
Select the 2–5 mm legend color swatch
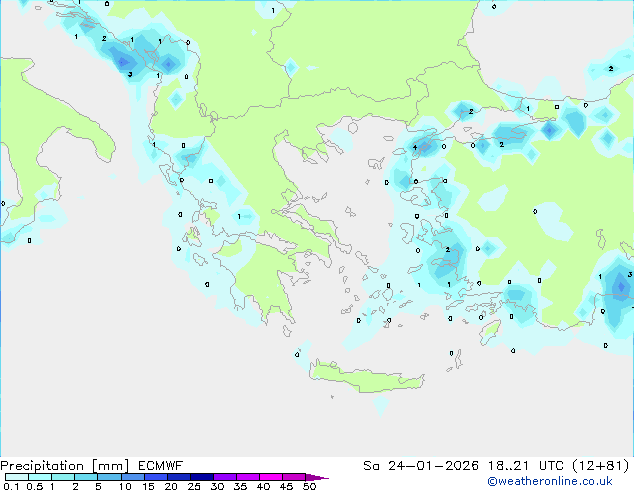(86, 478)
